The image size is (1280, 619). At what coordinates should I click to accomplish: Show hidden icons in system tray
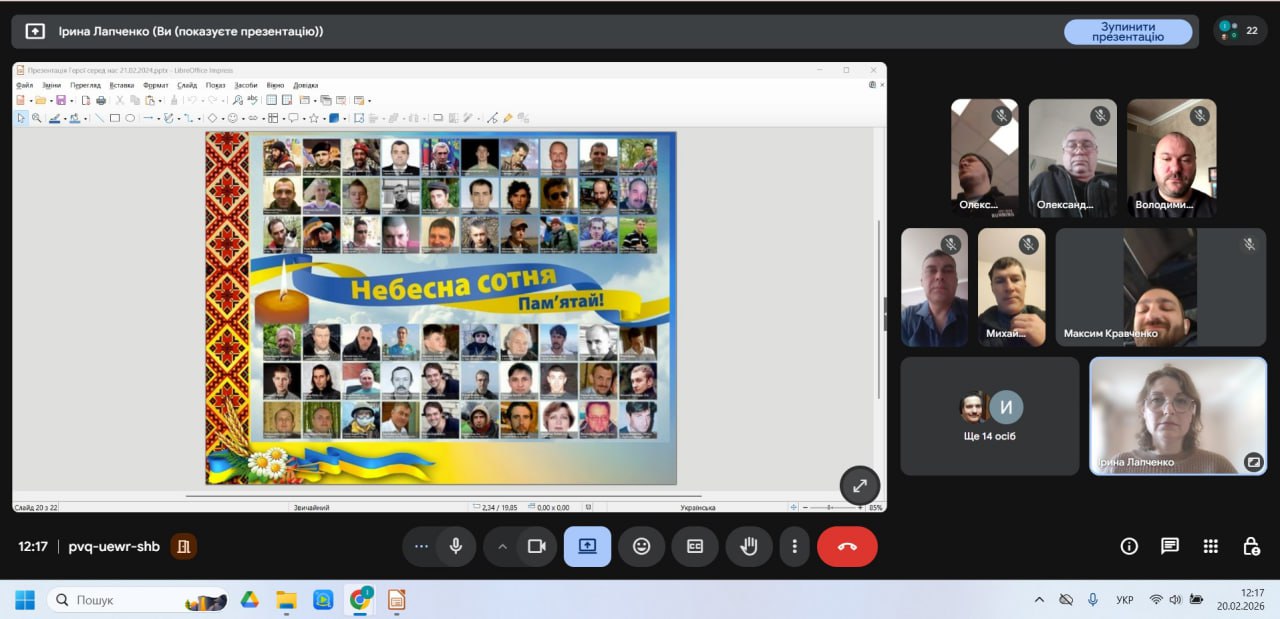click(1039, 600)
